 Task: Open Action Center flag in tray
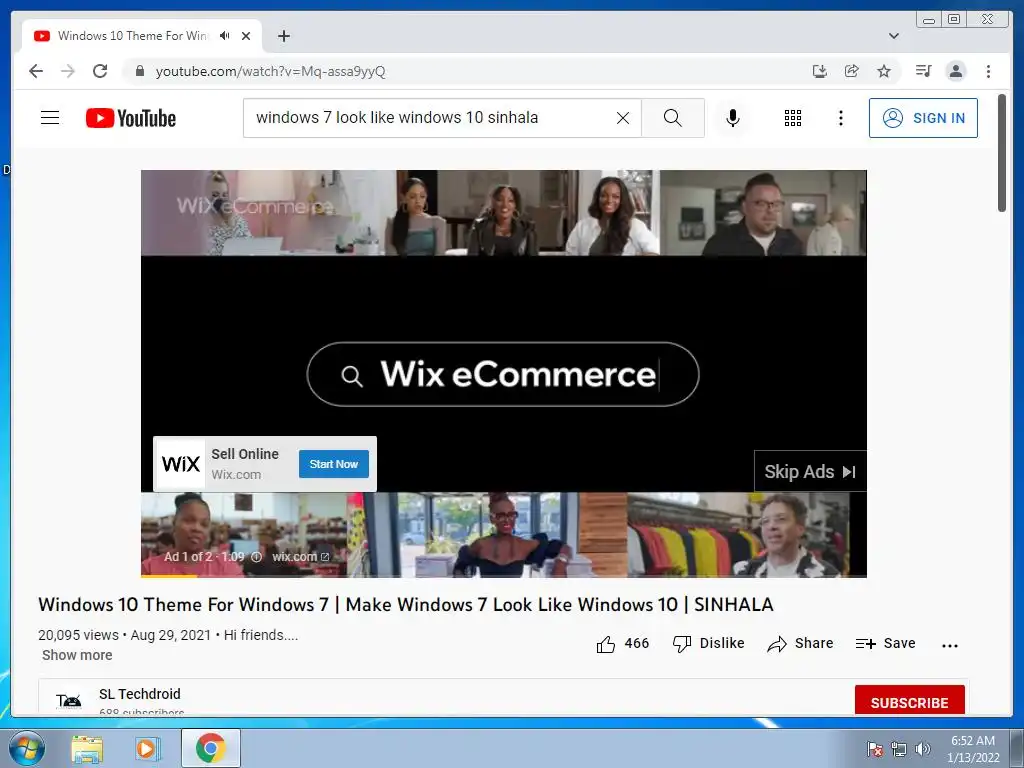(875, 749)
